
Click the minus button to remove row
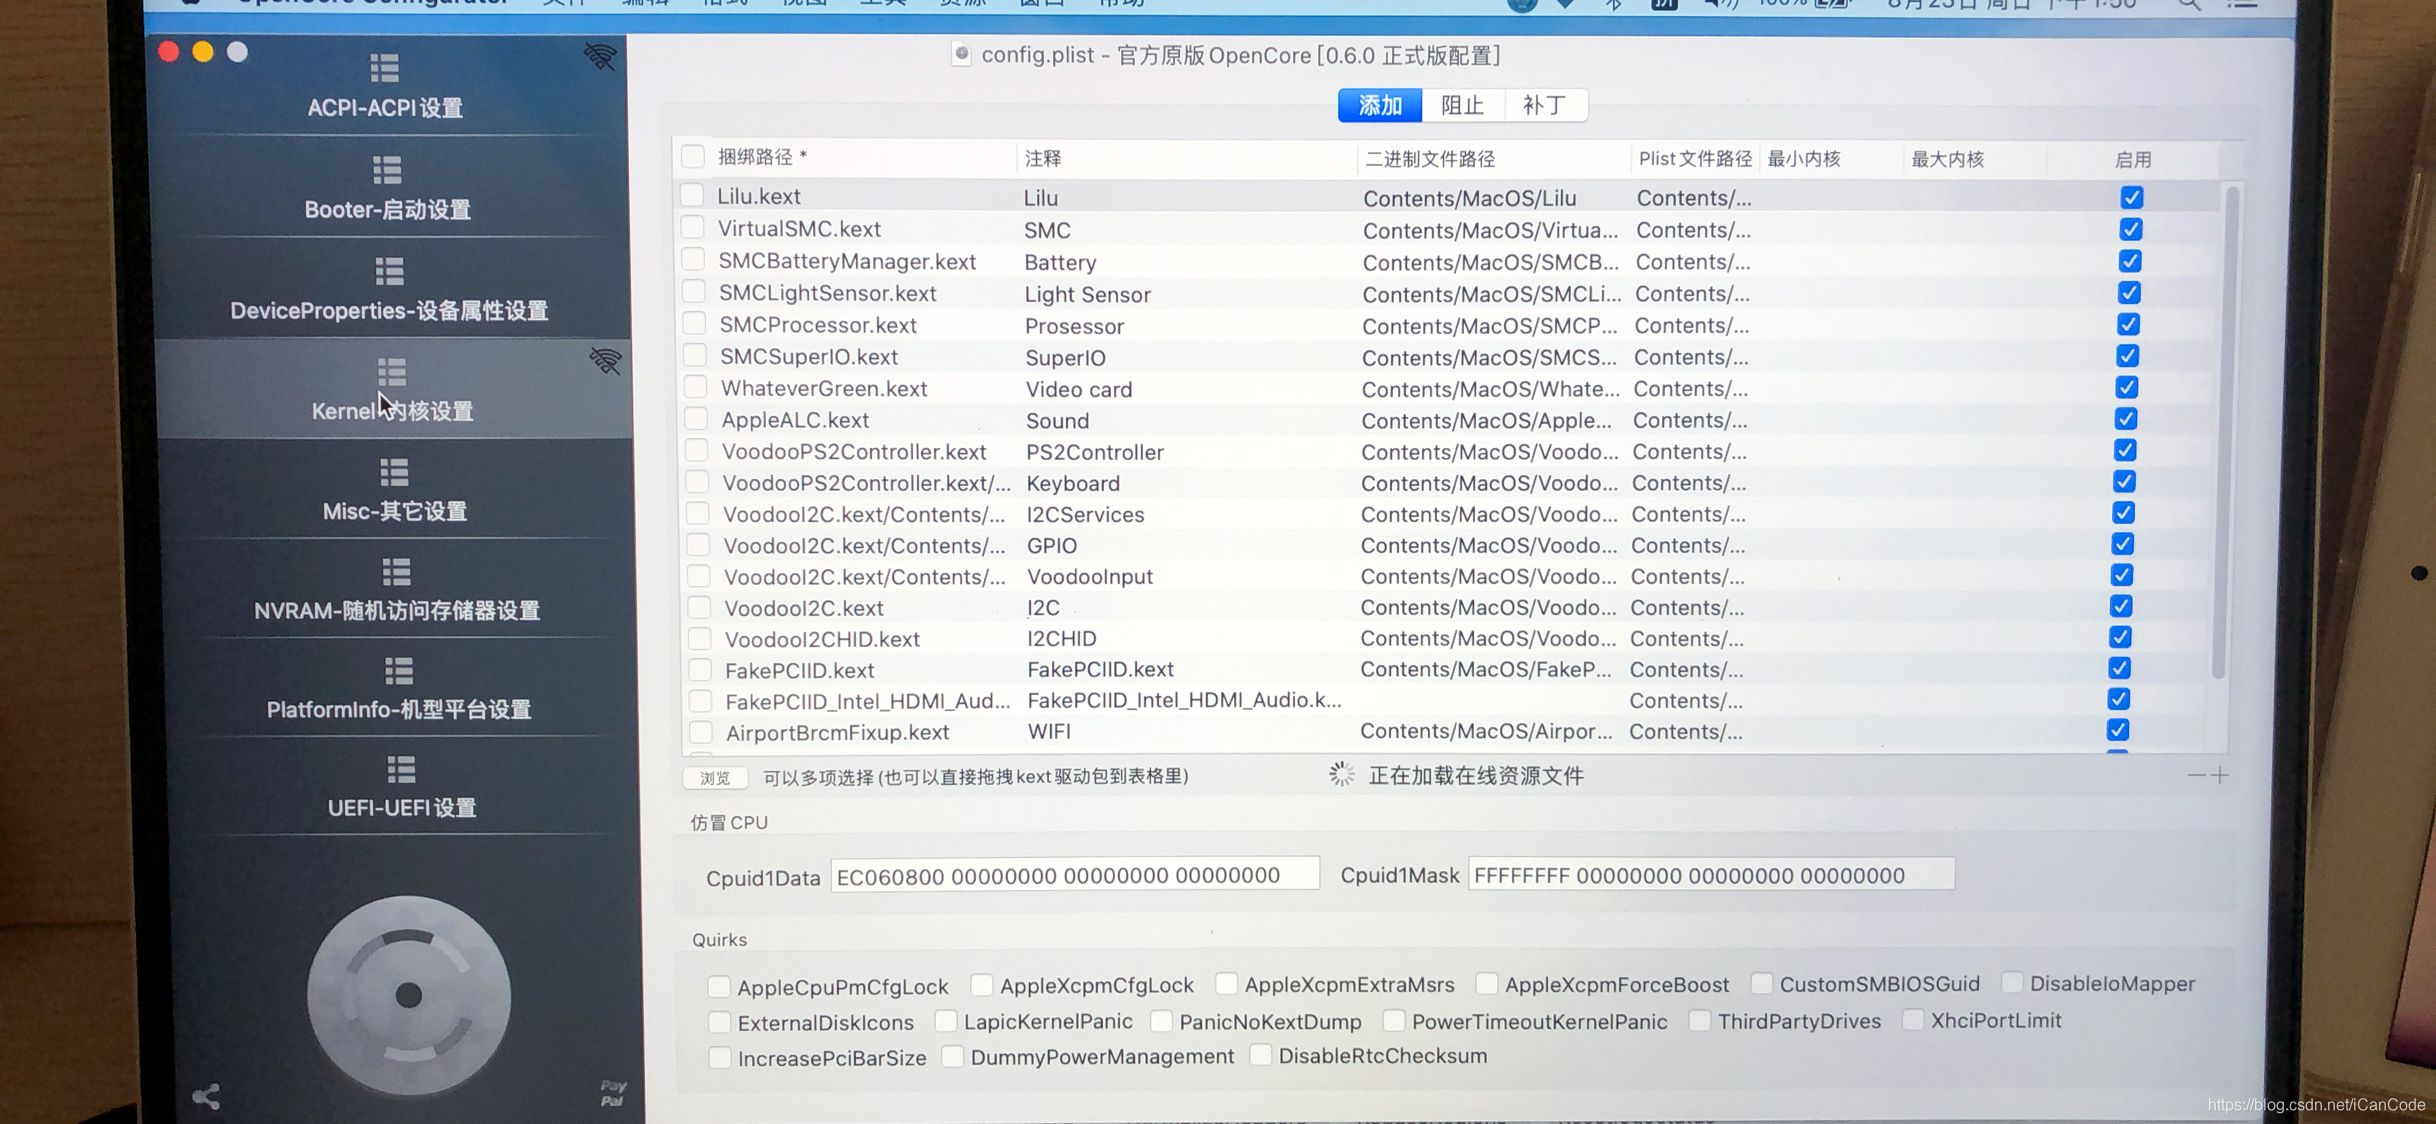coord(2196,775)
